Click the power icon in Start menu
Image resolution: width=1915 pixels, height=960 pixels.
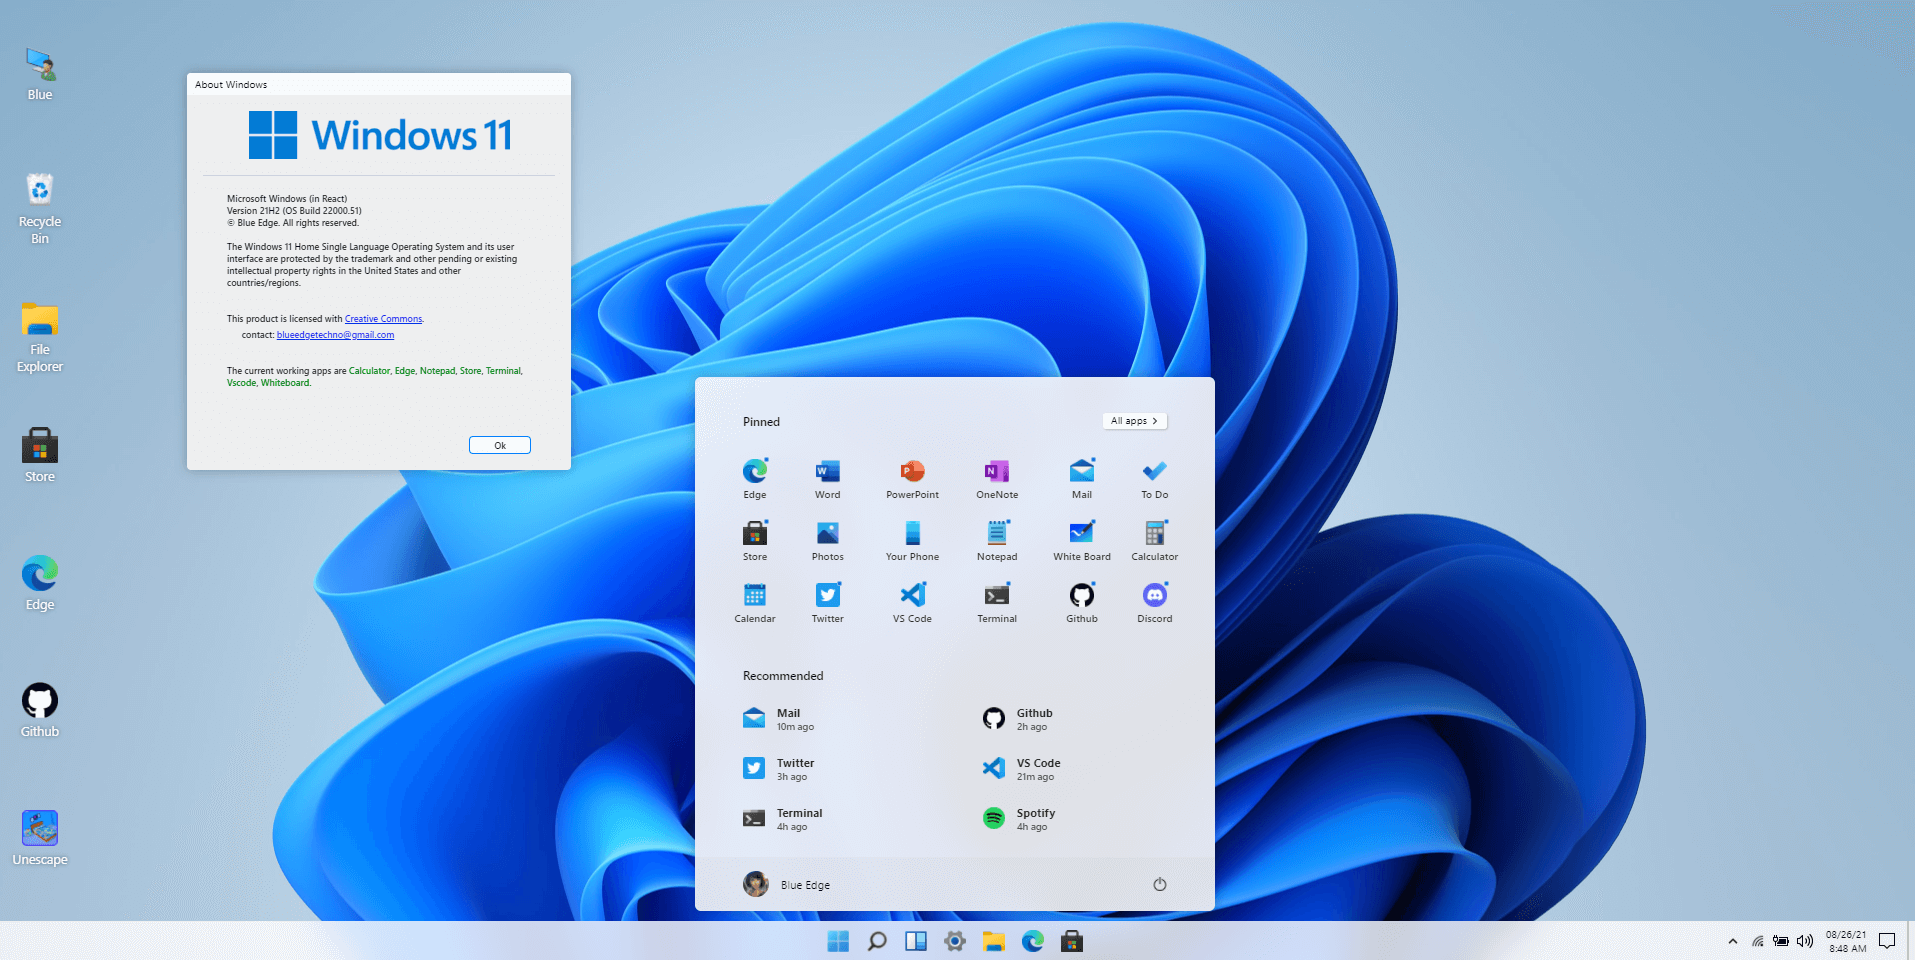1160,884
